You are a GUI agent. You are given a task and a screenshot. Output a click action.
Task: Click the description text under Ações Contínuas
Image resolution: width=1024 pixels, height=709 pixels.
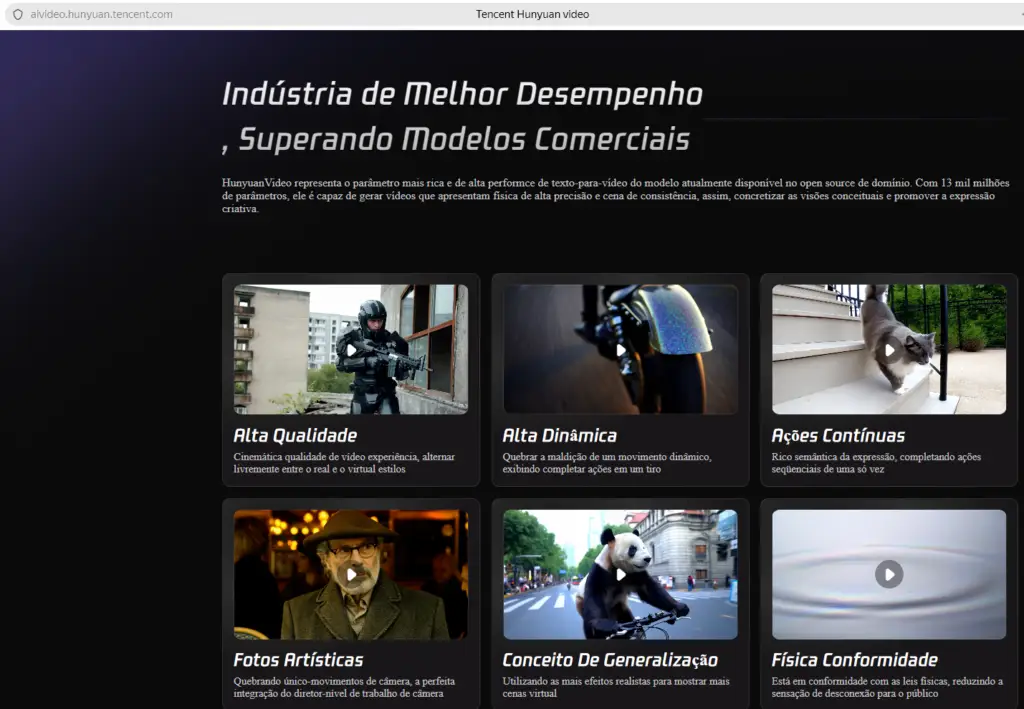click(876, 463)
